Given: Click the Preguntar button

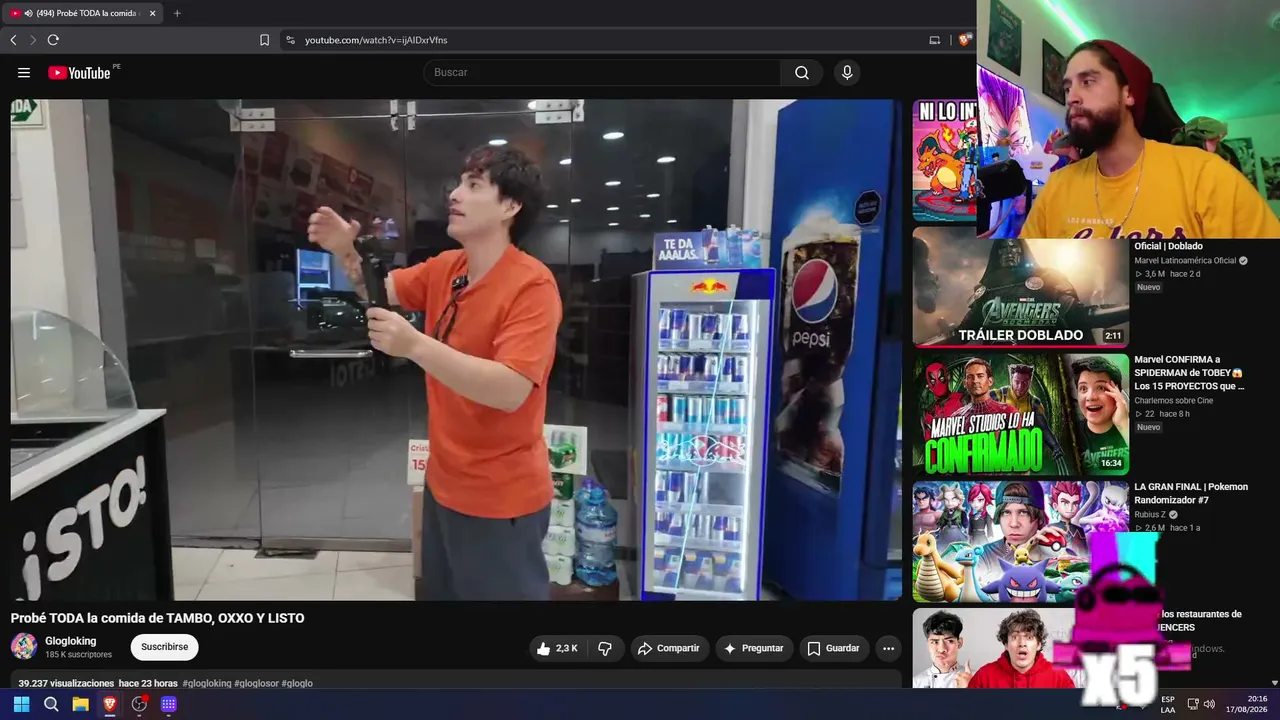Looking at the screenshot, I should (755, 648).
